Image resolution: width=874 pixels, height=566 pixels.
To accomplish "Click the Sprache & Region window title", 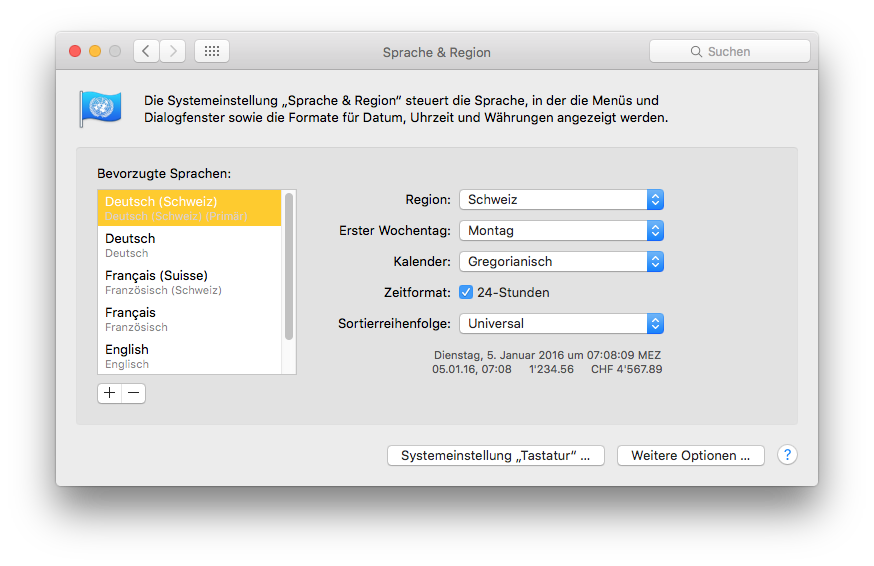I will tap(436, 52).
